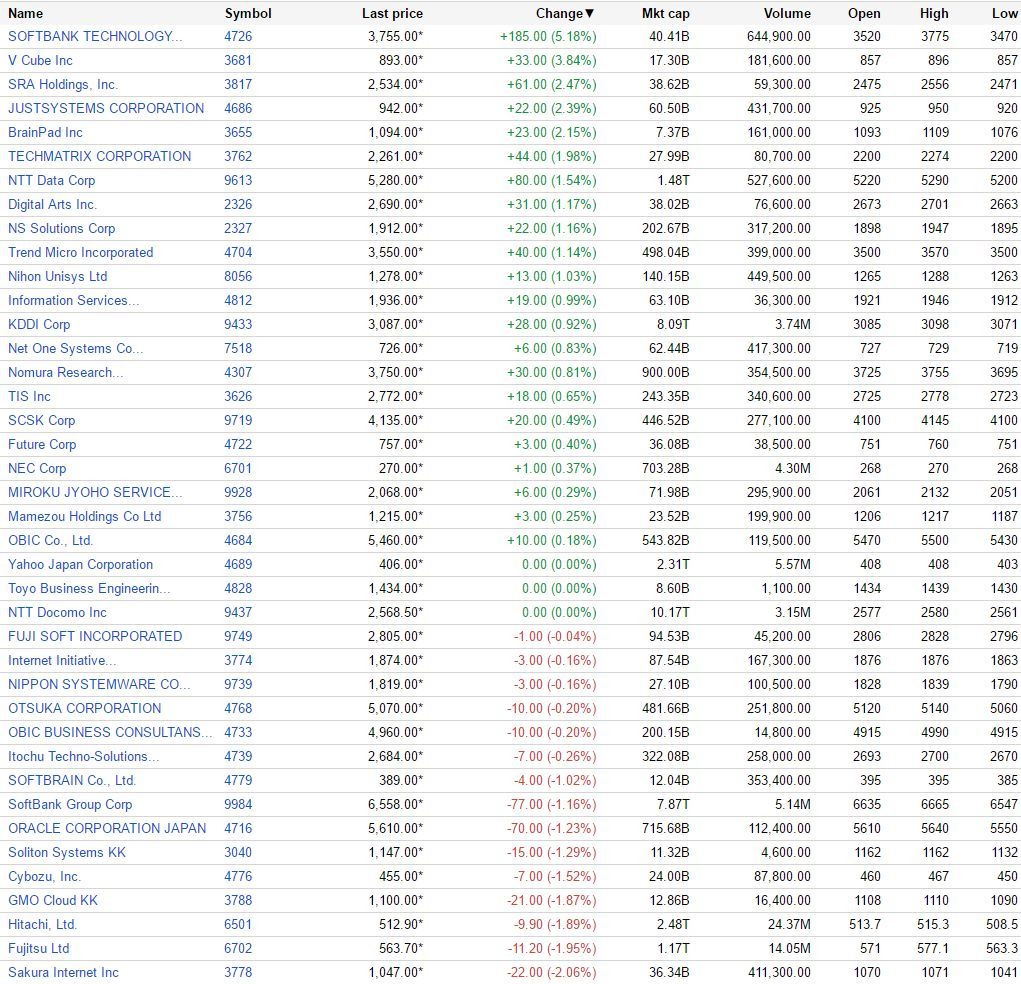The image size is (1021, 984).
Task: Open SoftBank Group Corp link
Action: pyautogui.click(x=70, y=805)
